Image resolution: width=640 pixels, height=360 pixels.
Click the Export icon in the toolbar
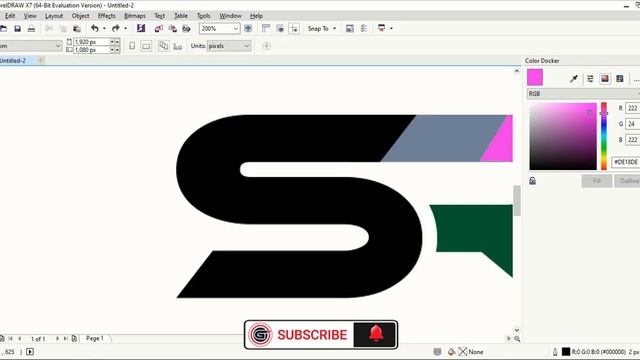point(172,29)
